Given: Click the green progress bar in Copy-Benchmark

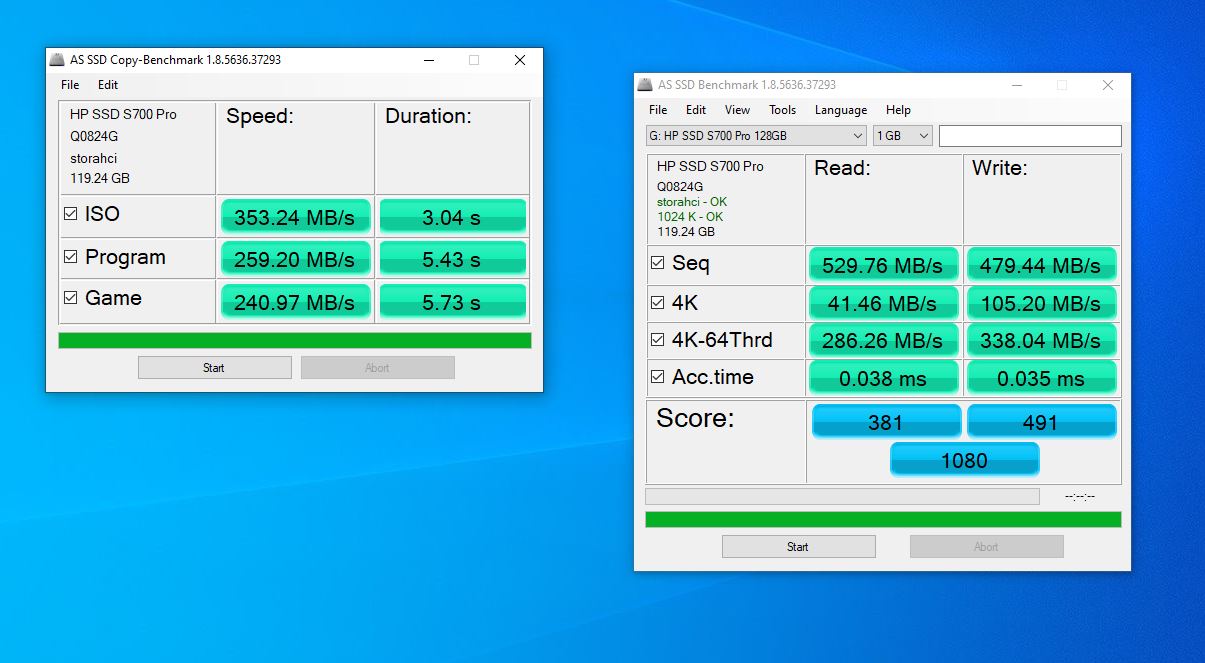Looking at the screenshot, I should [x=294, y=341].
